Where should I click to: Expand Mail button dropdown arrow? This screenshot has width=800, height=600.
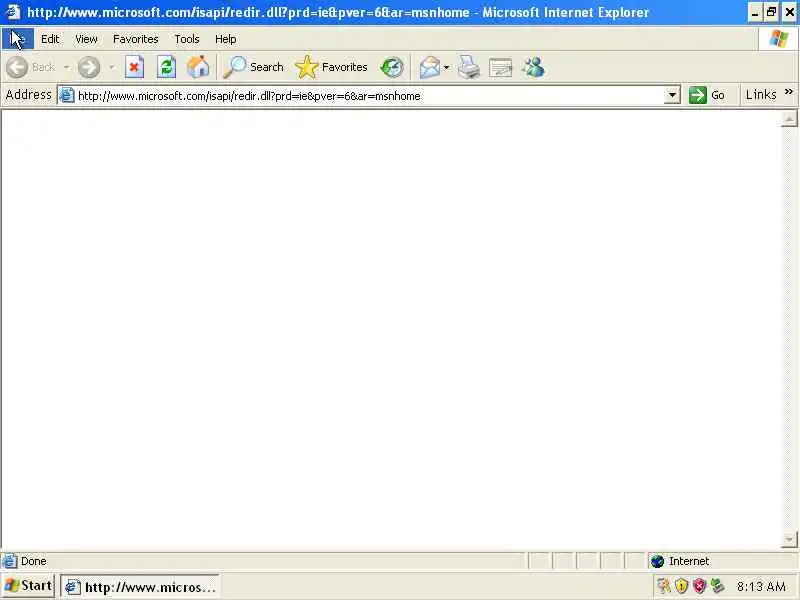coord(446,67)
